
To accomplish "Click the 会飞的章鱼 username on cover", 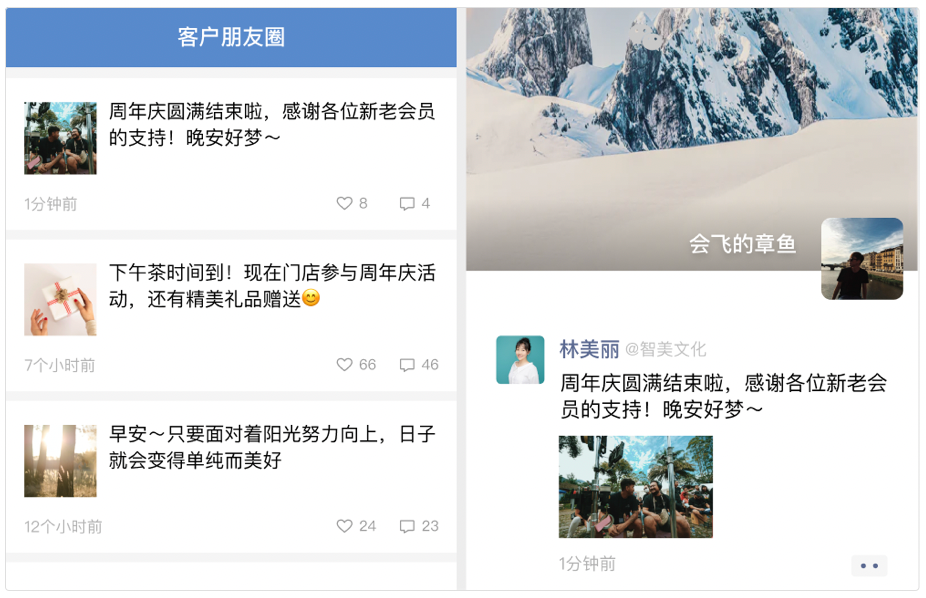I will pos(743,244).
